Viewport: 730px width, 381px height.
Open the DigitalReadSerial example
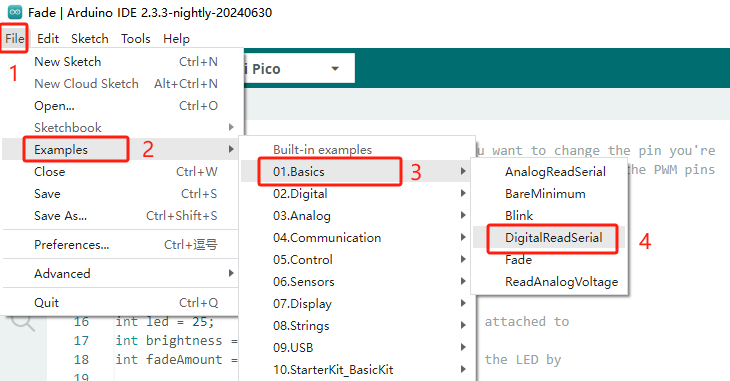click(x=549, y=238)
